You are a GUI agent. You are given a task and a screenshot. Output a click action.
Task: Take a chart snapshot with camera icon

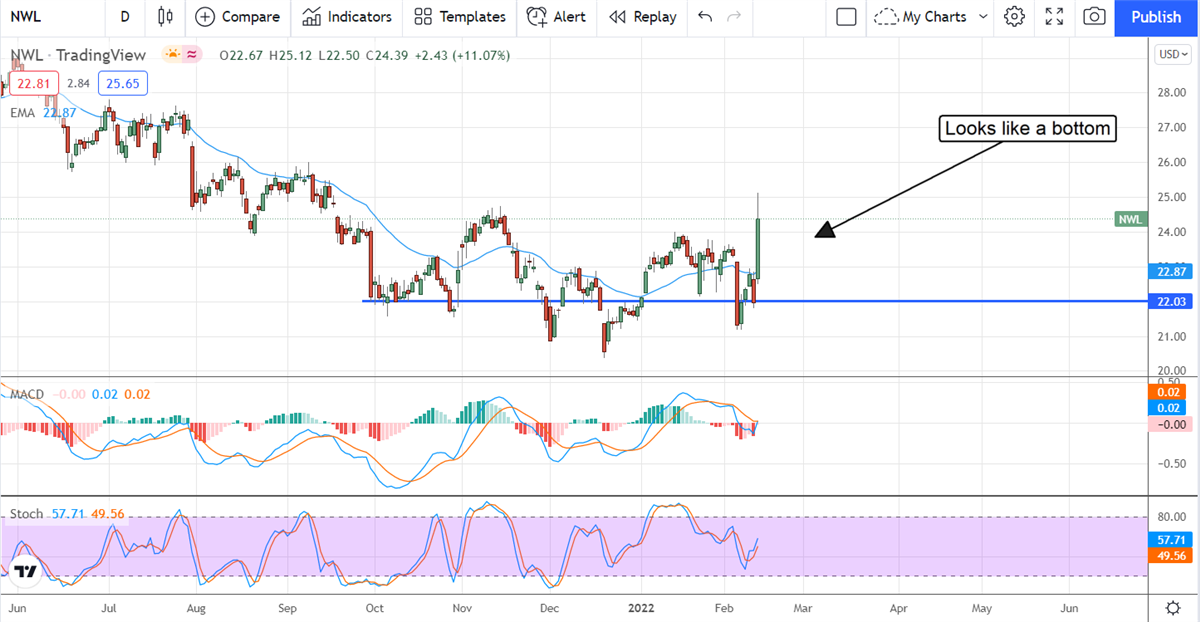click(x=1095, y=17)
